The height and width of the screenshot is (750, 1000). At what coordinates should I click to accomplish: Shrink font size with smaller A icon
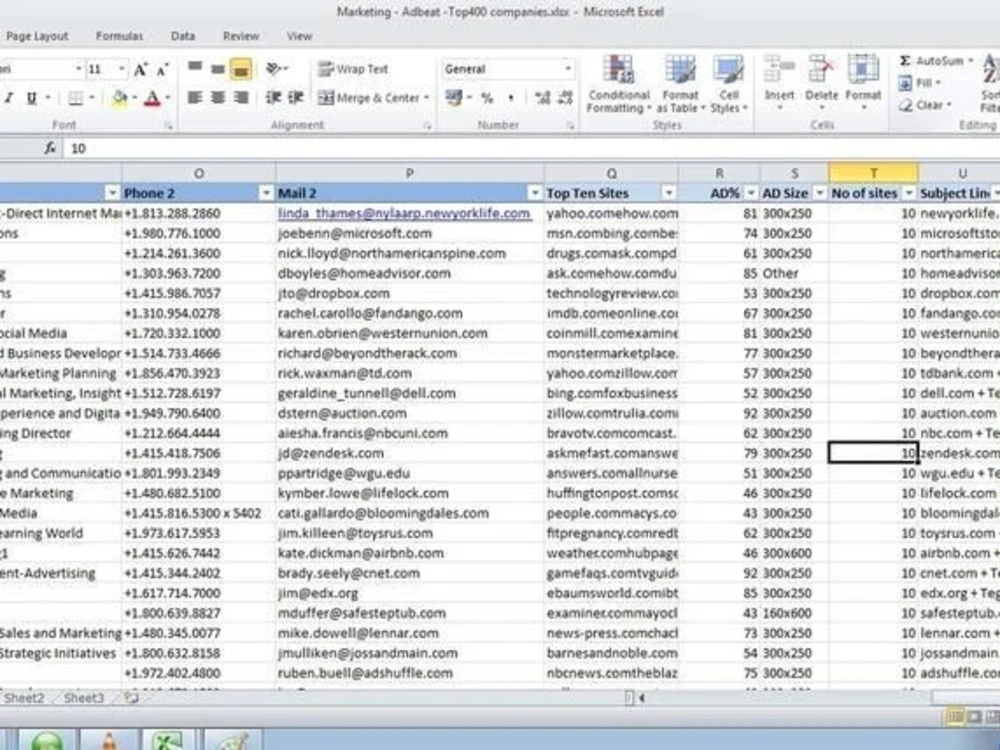click(x=163, y=69)
